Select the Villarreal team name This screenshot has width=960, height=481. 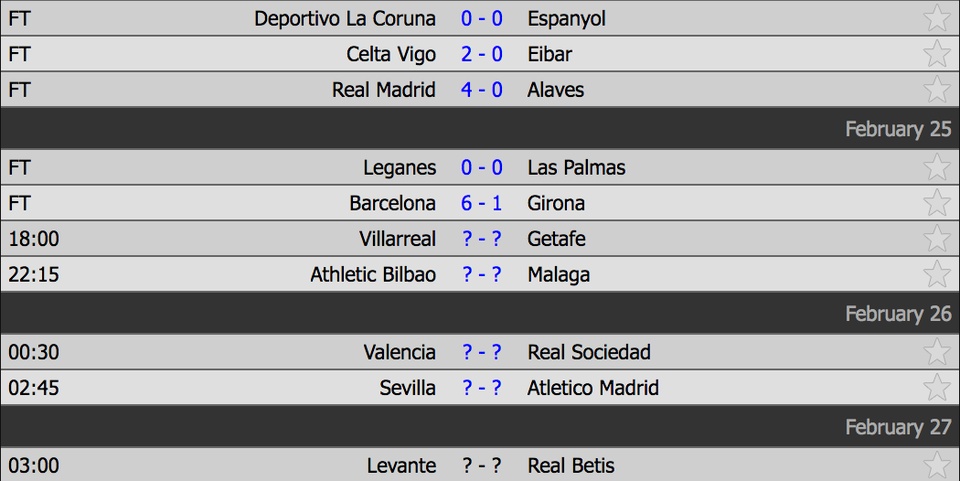397,239
